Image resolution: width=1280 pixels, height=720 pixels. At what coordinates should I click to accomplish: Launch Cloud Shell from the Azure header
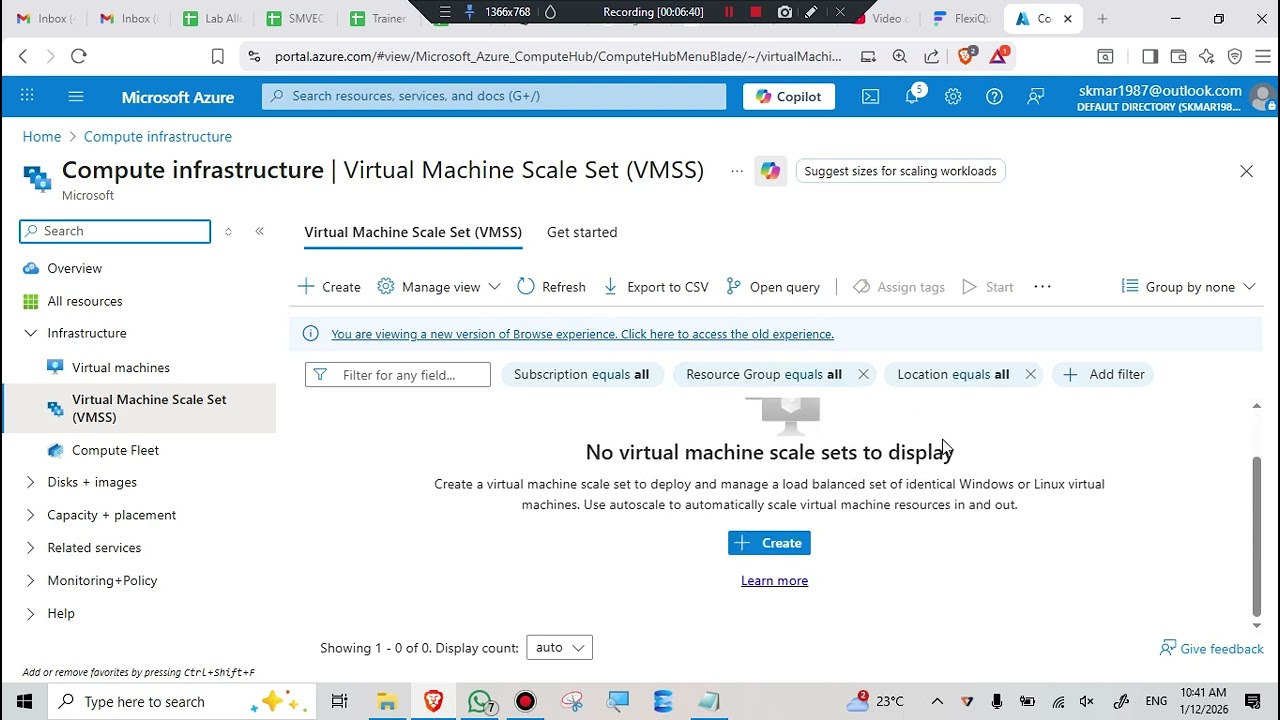point(871,96)
